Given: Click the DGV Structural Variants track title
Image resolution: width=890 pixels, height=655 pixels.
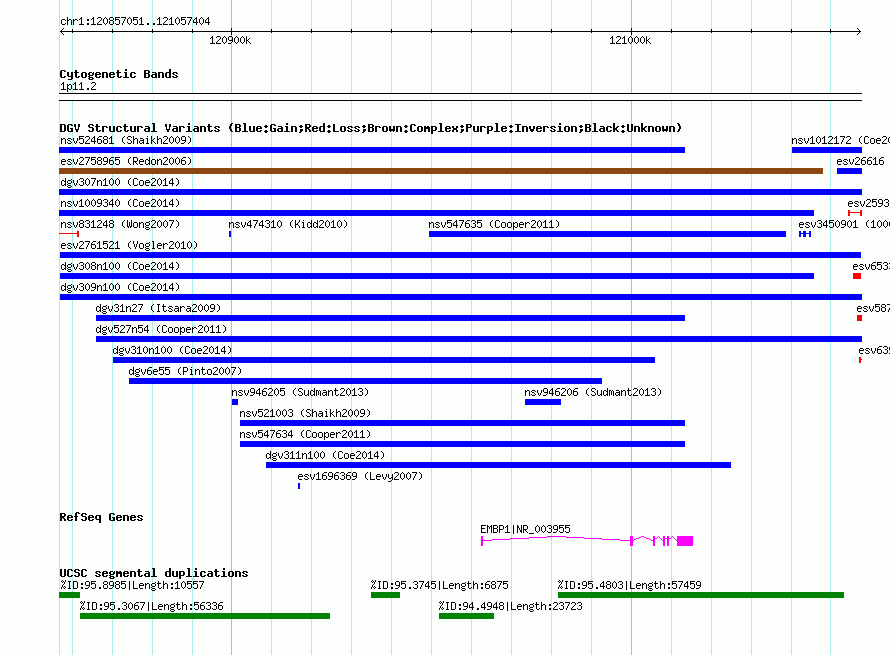Looking at the screenshot, I should pos(370,128).
